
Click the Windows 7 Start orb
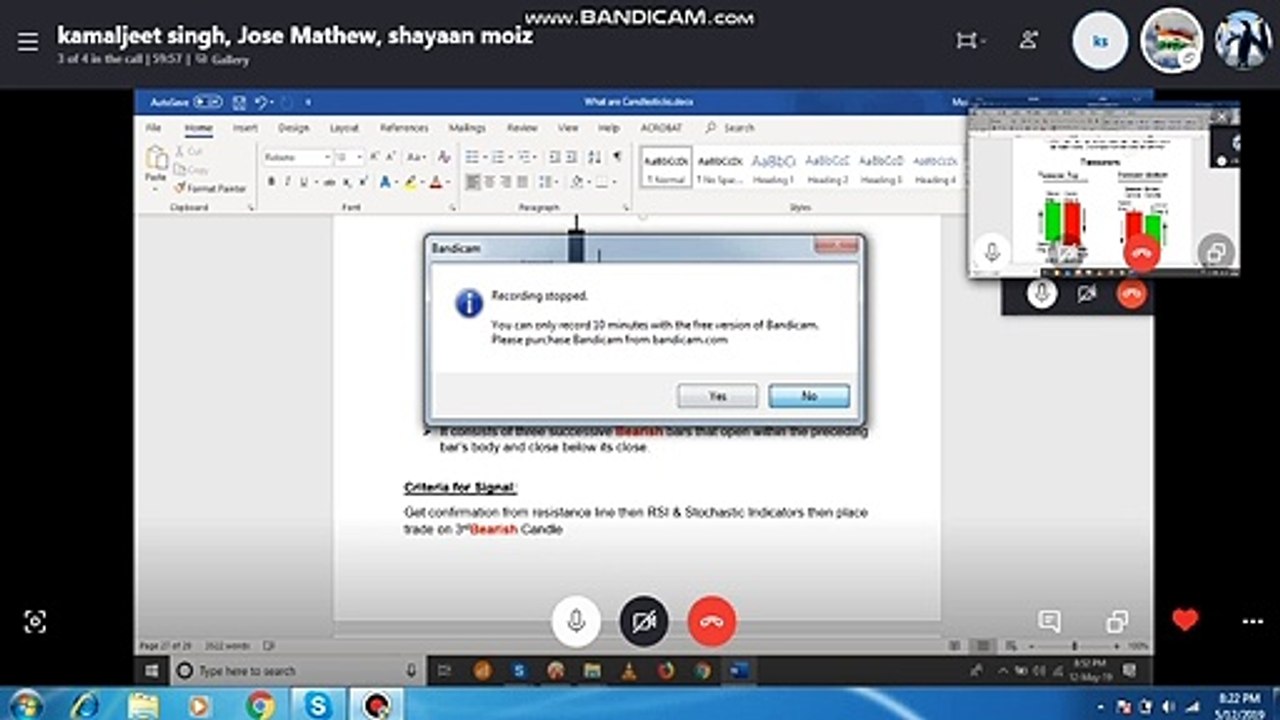point(24,705)
